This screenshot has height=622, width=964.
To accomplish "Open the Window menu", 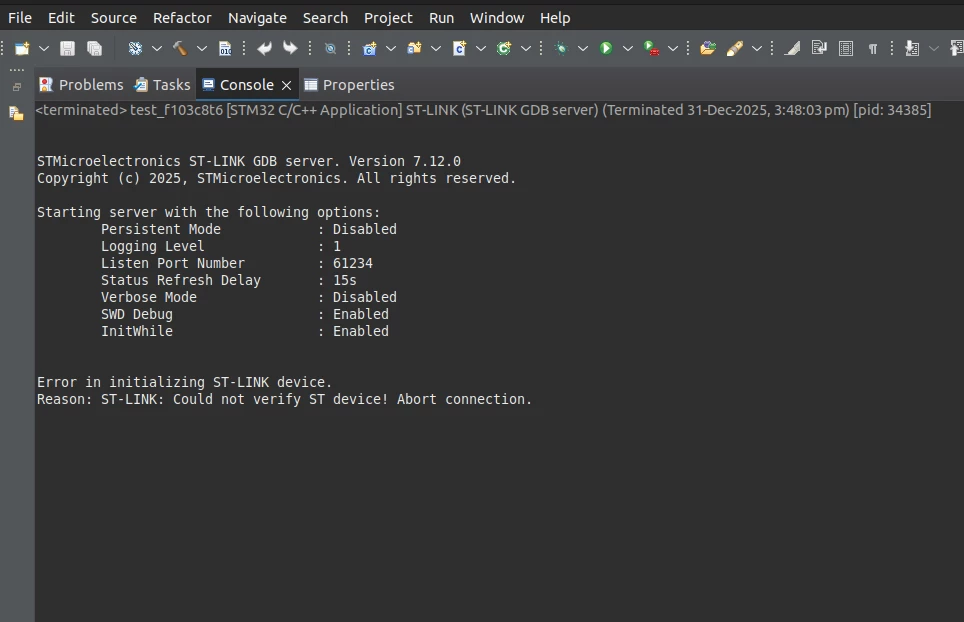I will (497, 18).
